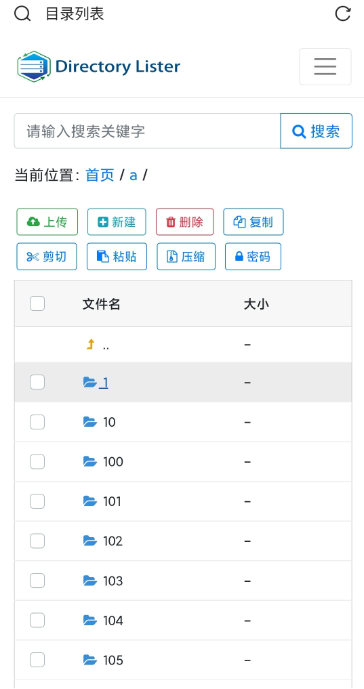Check the box for folder 103
This screenshot has height=689, width=364.
[x=37, y=581]
